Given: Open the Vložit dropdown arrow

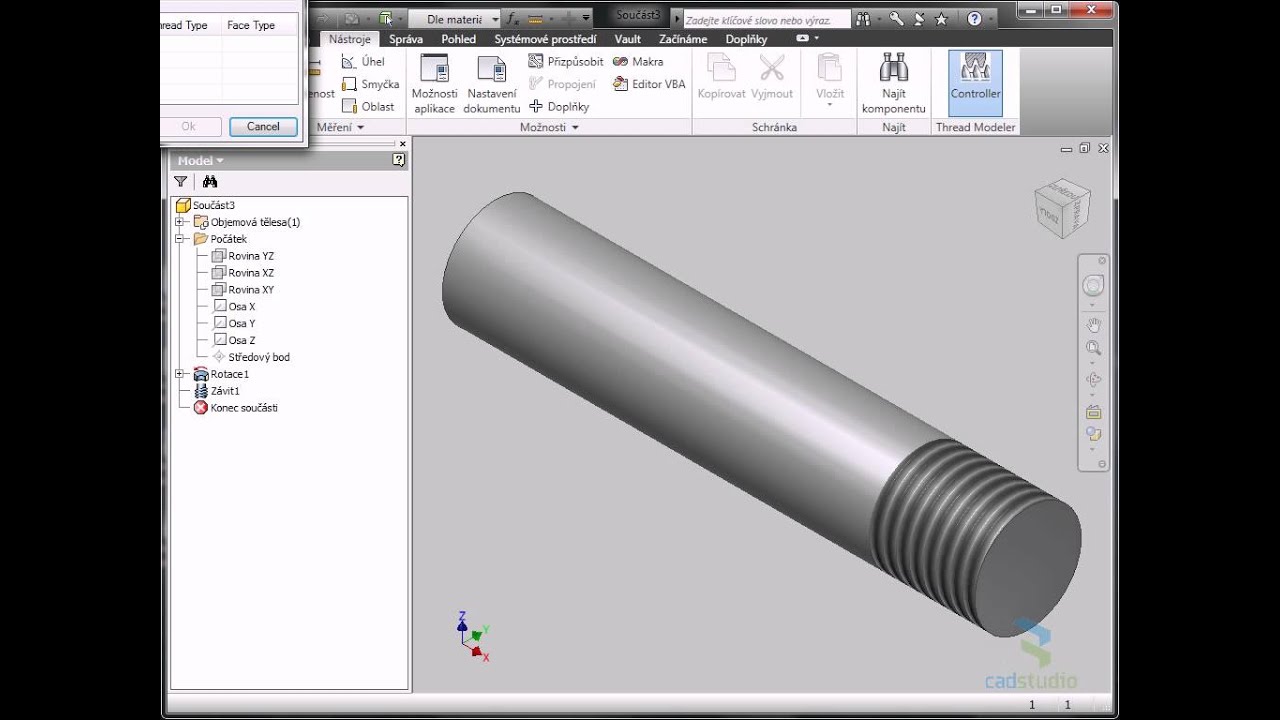Looking at the screenshot, I should pos(830,105).
